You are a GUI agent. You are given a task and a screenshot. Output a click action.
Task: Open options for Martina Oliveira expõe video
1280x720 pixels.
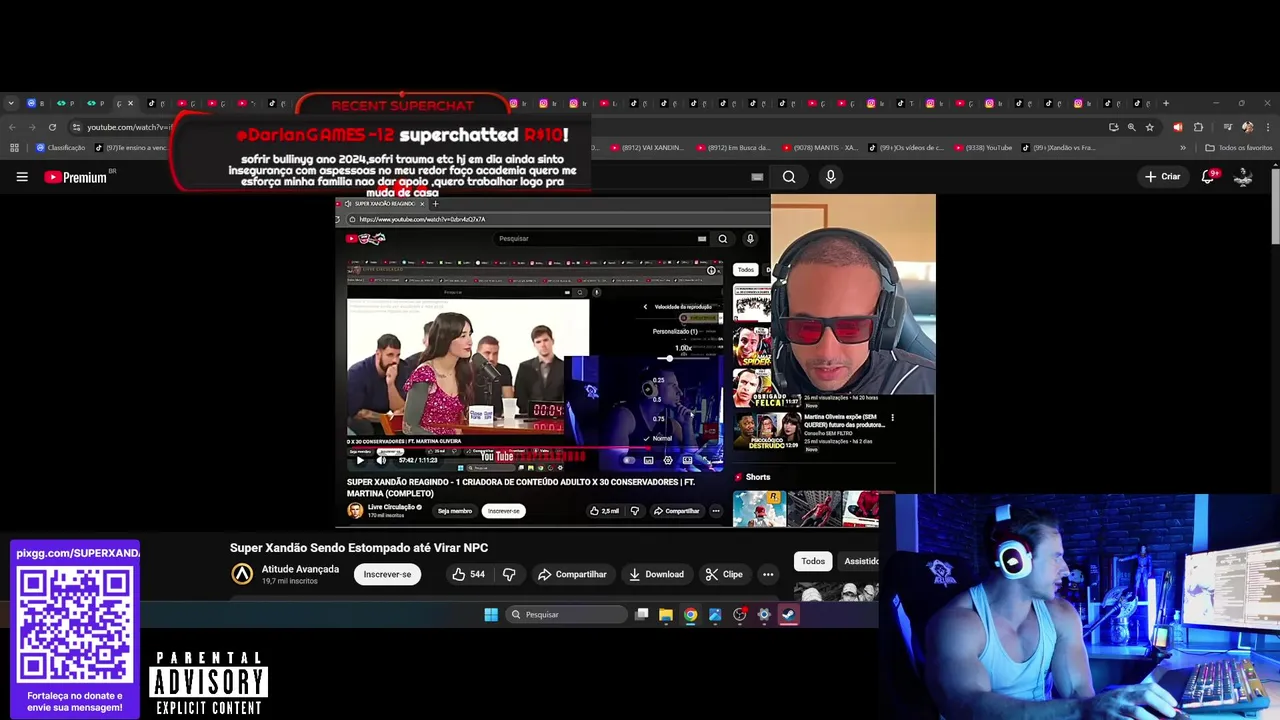pos(892,418)
